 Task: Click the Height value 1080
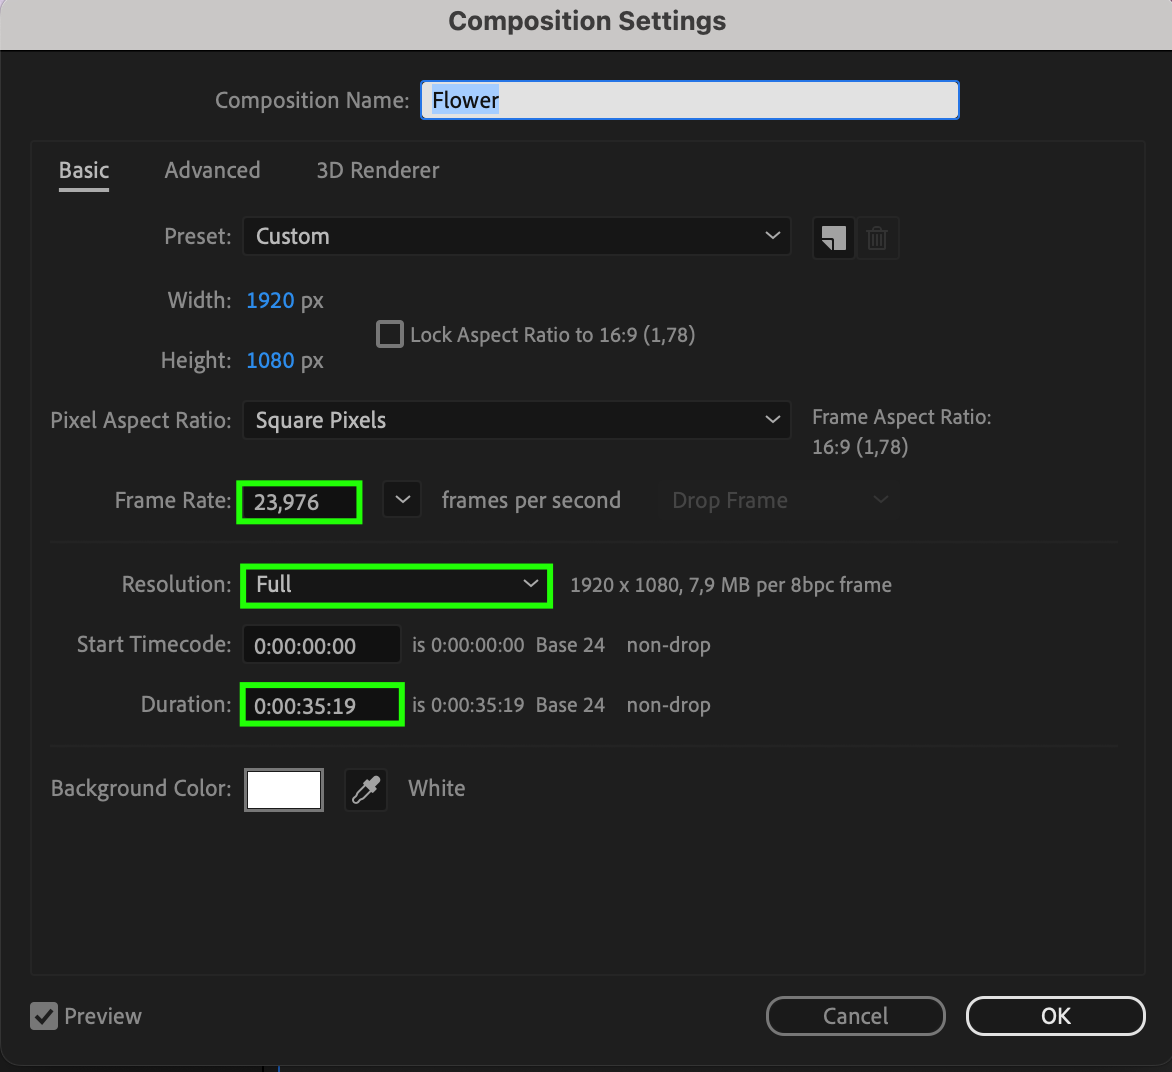click(x=271, y=360)
